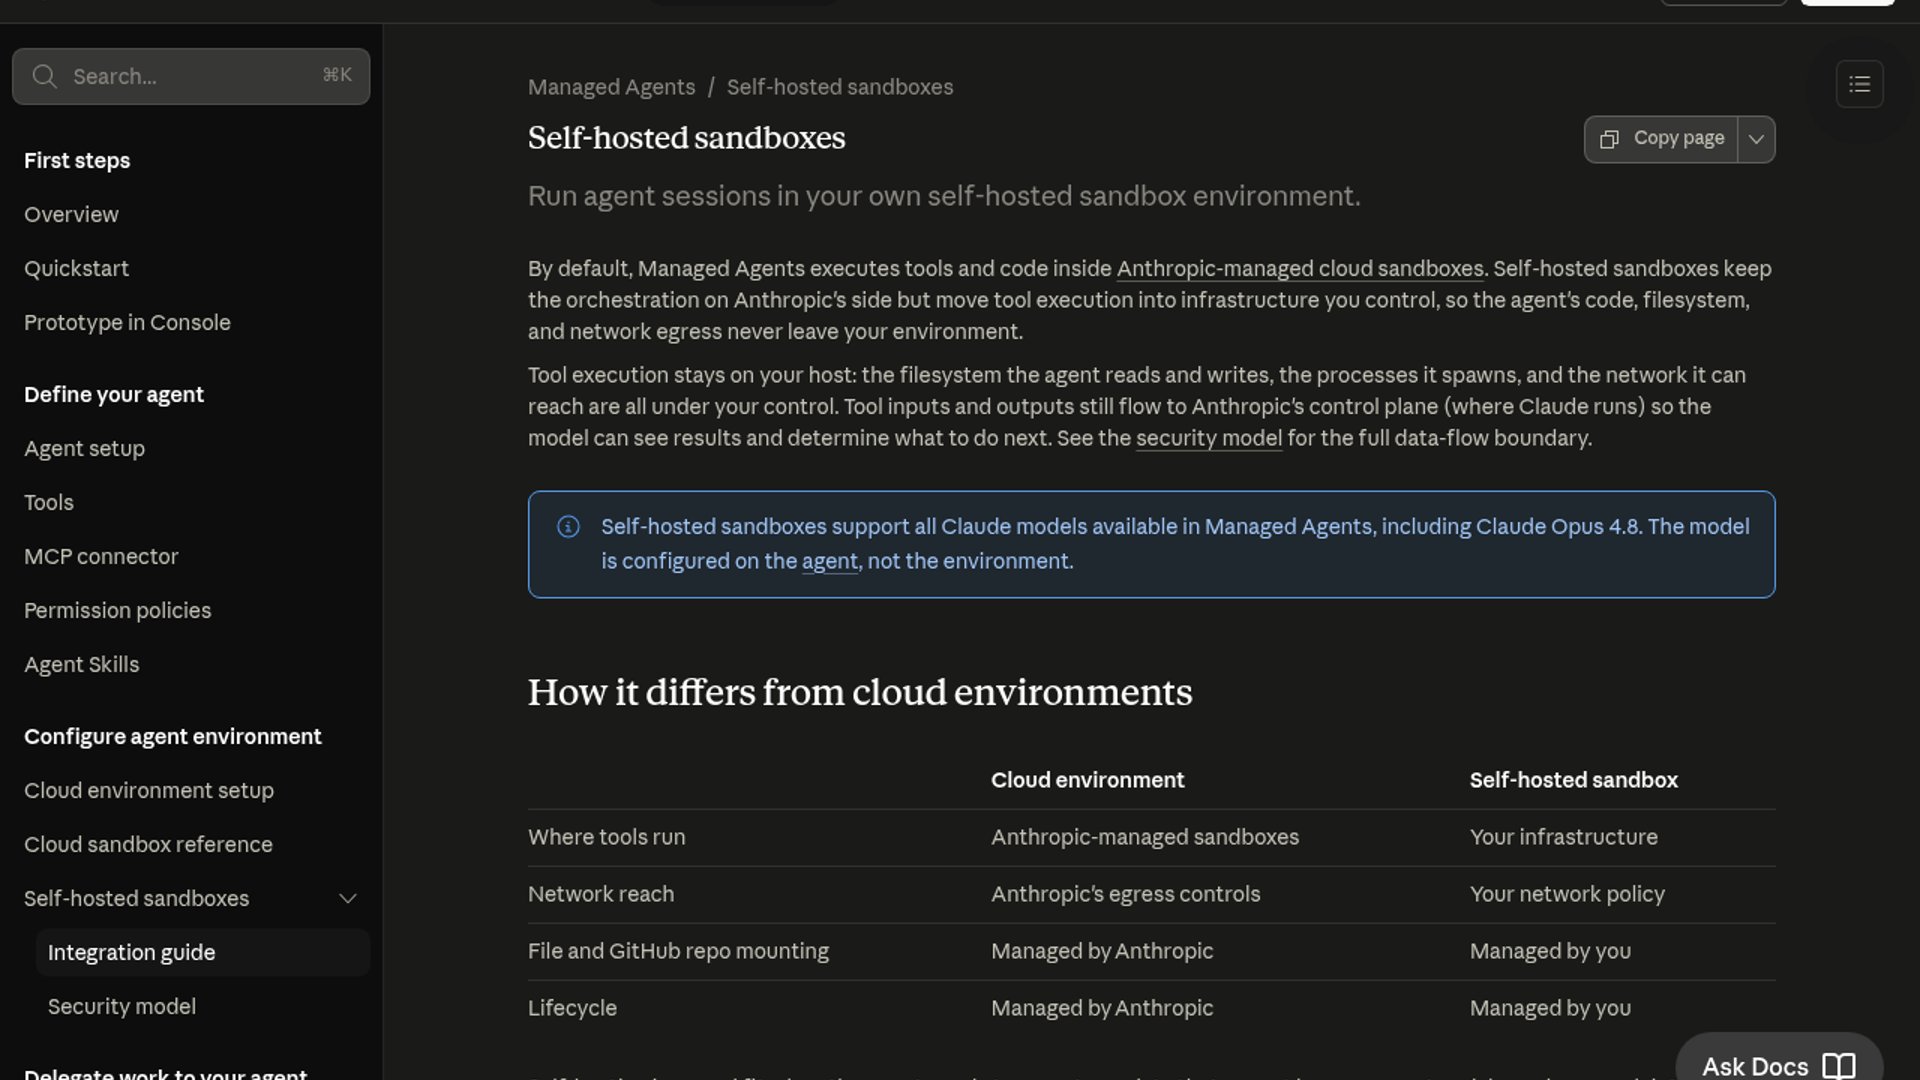Open the table of contents list icon
Image resolution: width=1920 pixels, height=1080 pixels.
[1859, 84]
